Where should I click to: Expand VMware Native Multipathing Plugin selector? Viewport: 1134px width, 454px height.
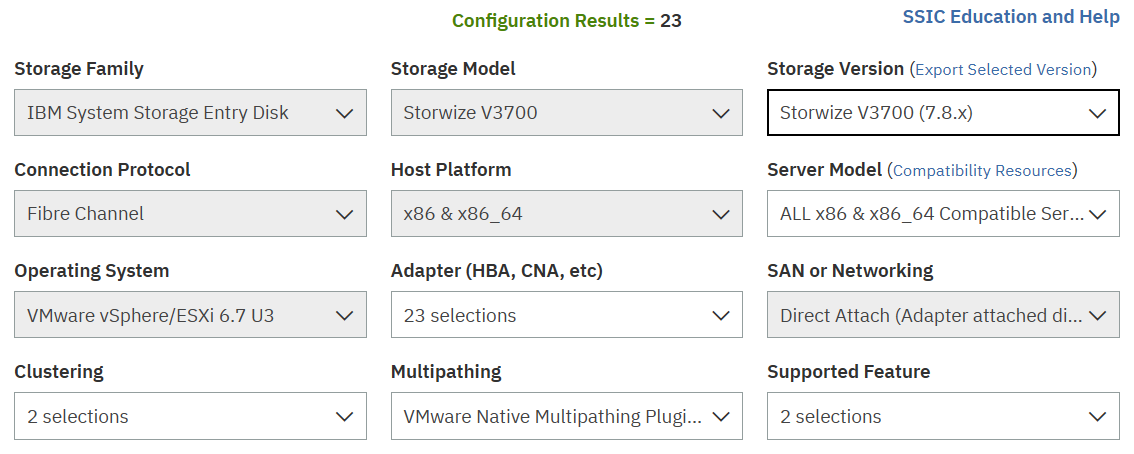coord(566,416)
